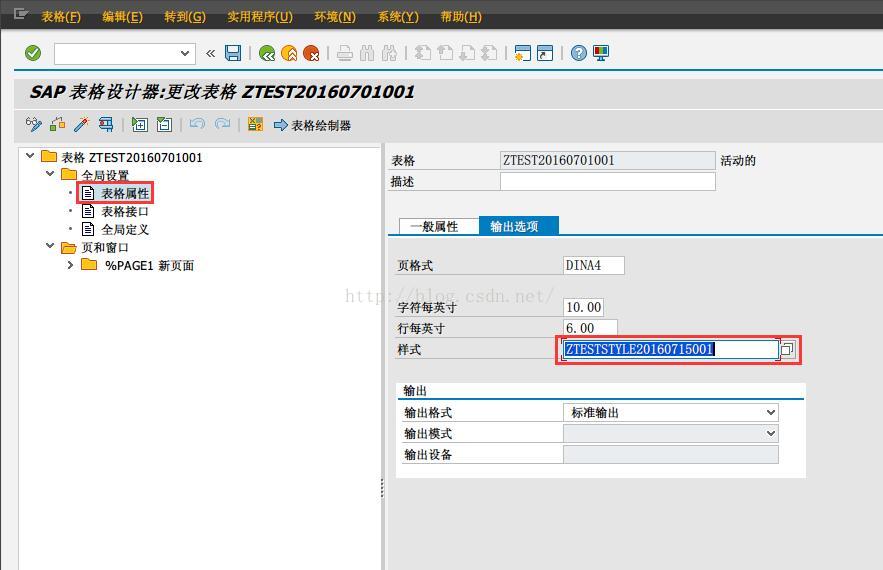Click the orange Exit icon
The width and height of the screenshot is (883, 570).
click(289, 54)
